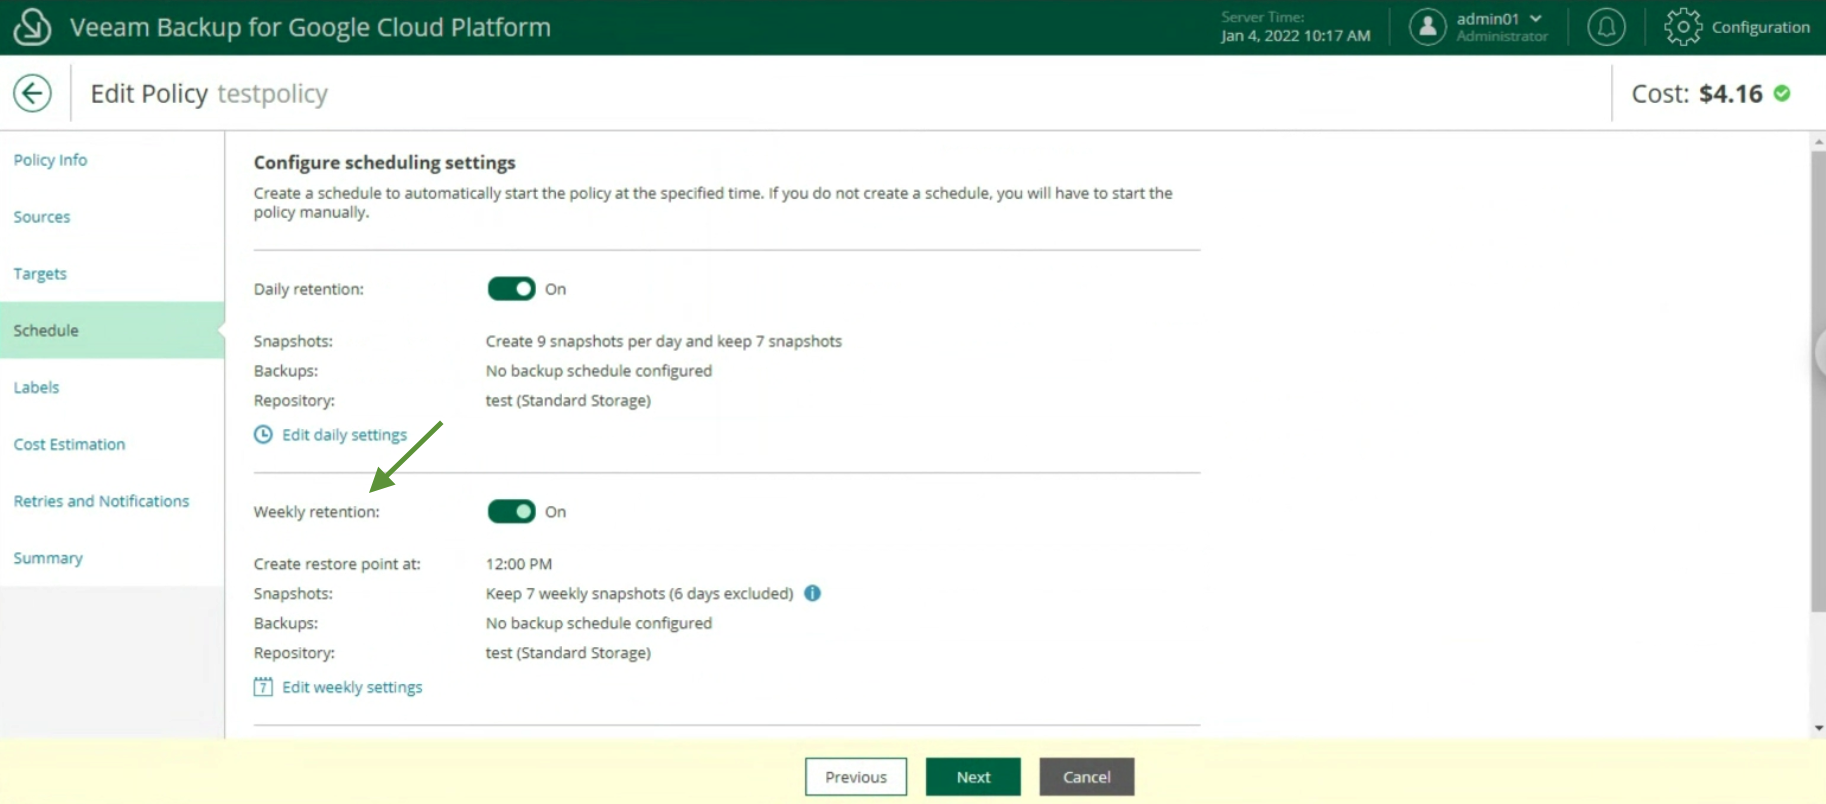1826x804 pixels.
Task: Click the Next button
Action: pyautogui.click(x=973, y=777)
